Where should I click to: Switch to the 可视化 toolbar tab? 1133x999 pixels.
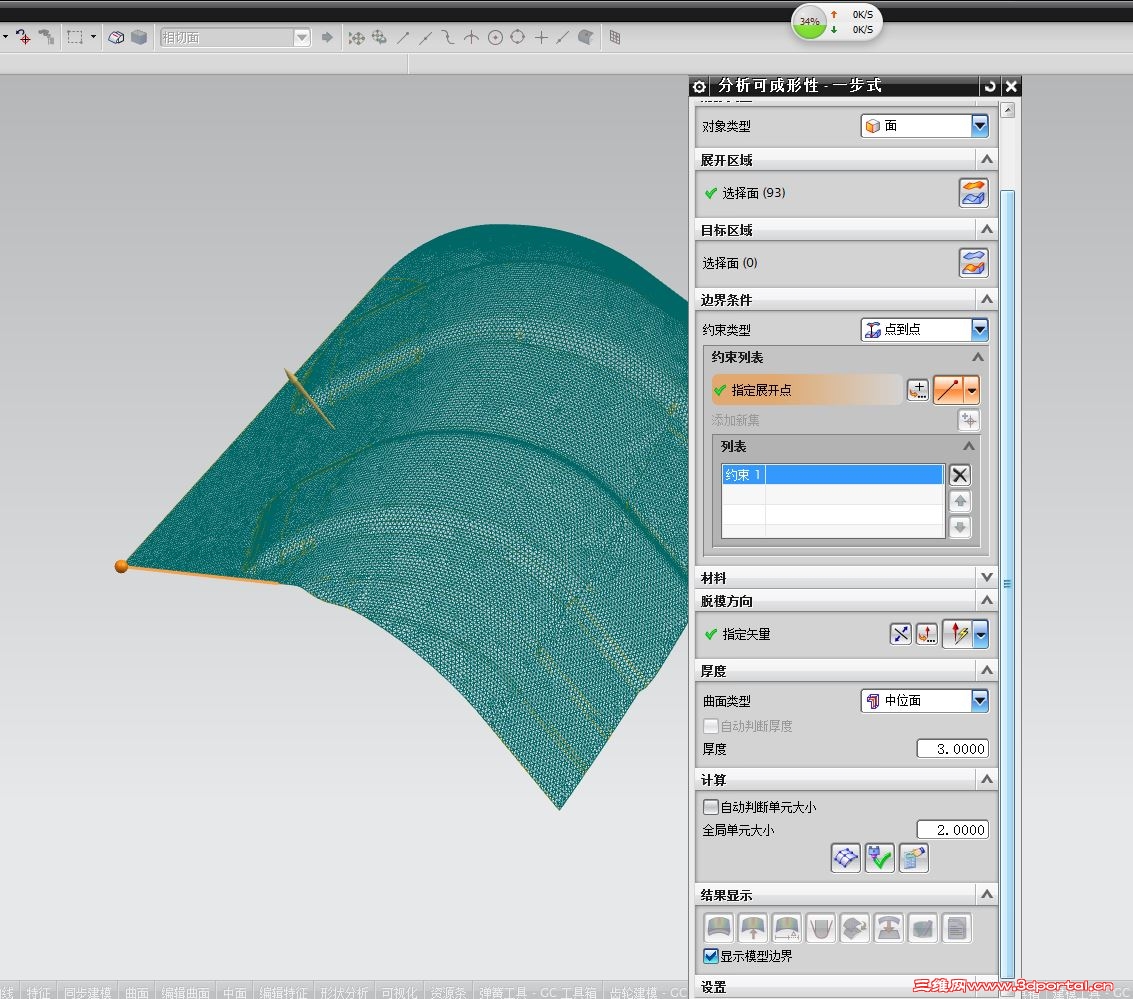coord(400,992)
